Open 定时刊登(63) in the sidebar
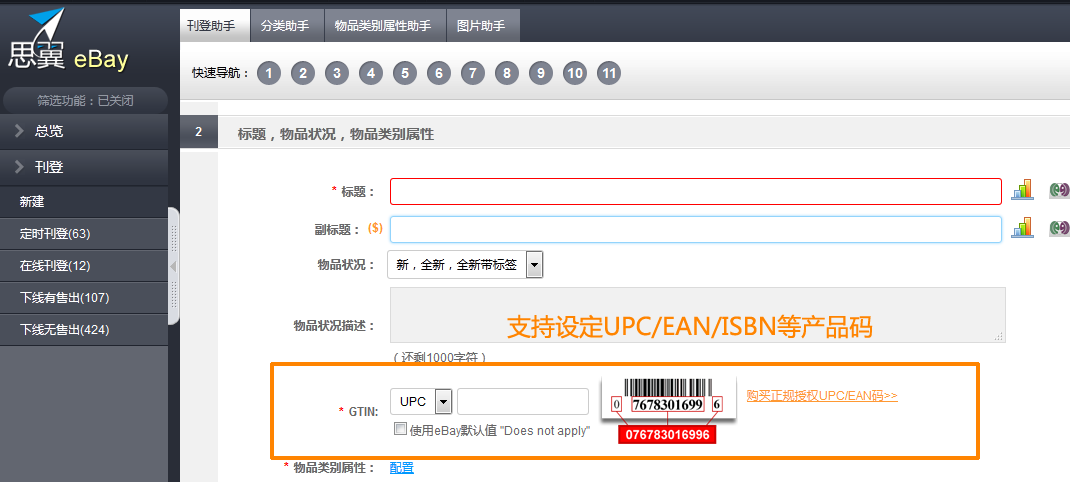Screen dimensions: 1070x482 pos(84,234)
